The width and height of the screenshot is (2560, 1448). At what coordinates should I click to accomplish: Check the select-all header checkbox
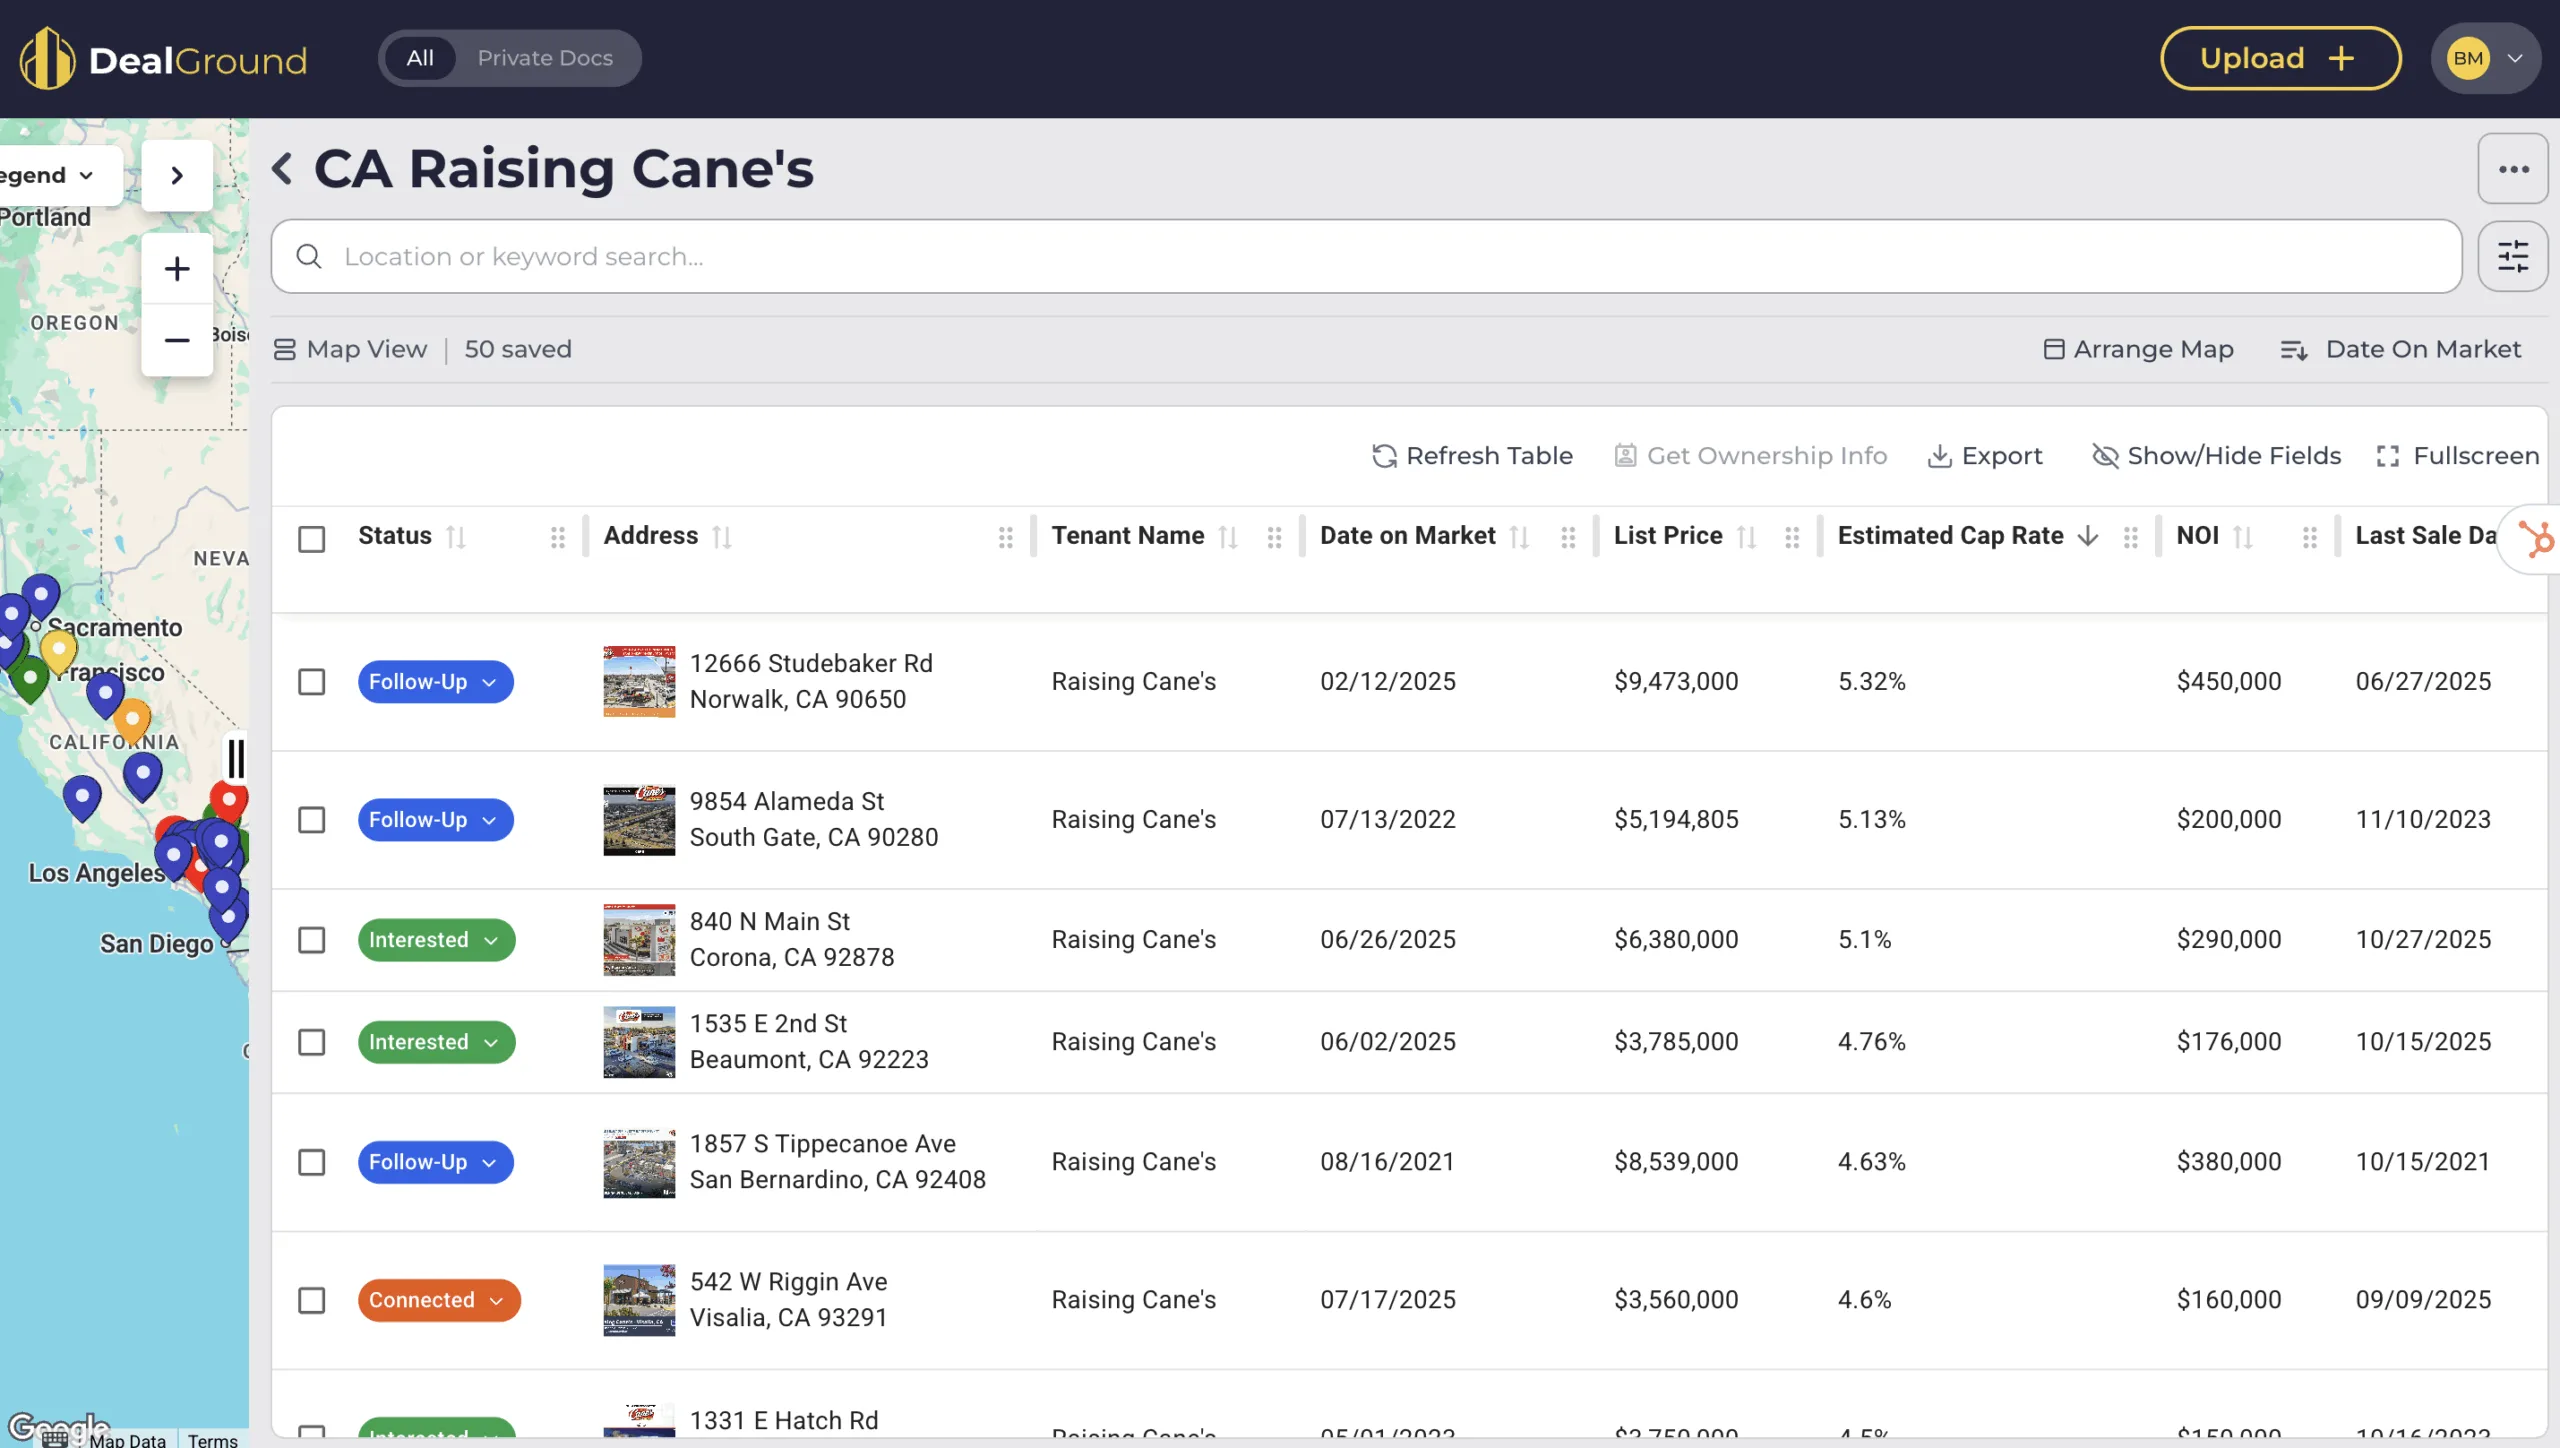(311, 538)
